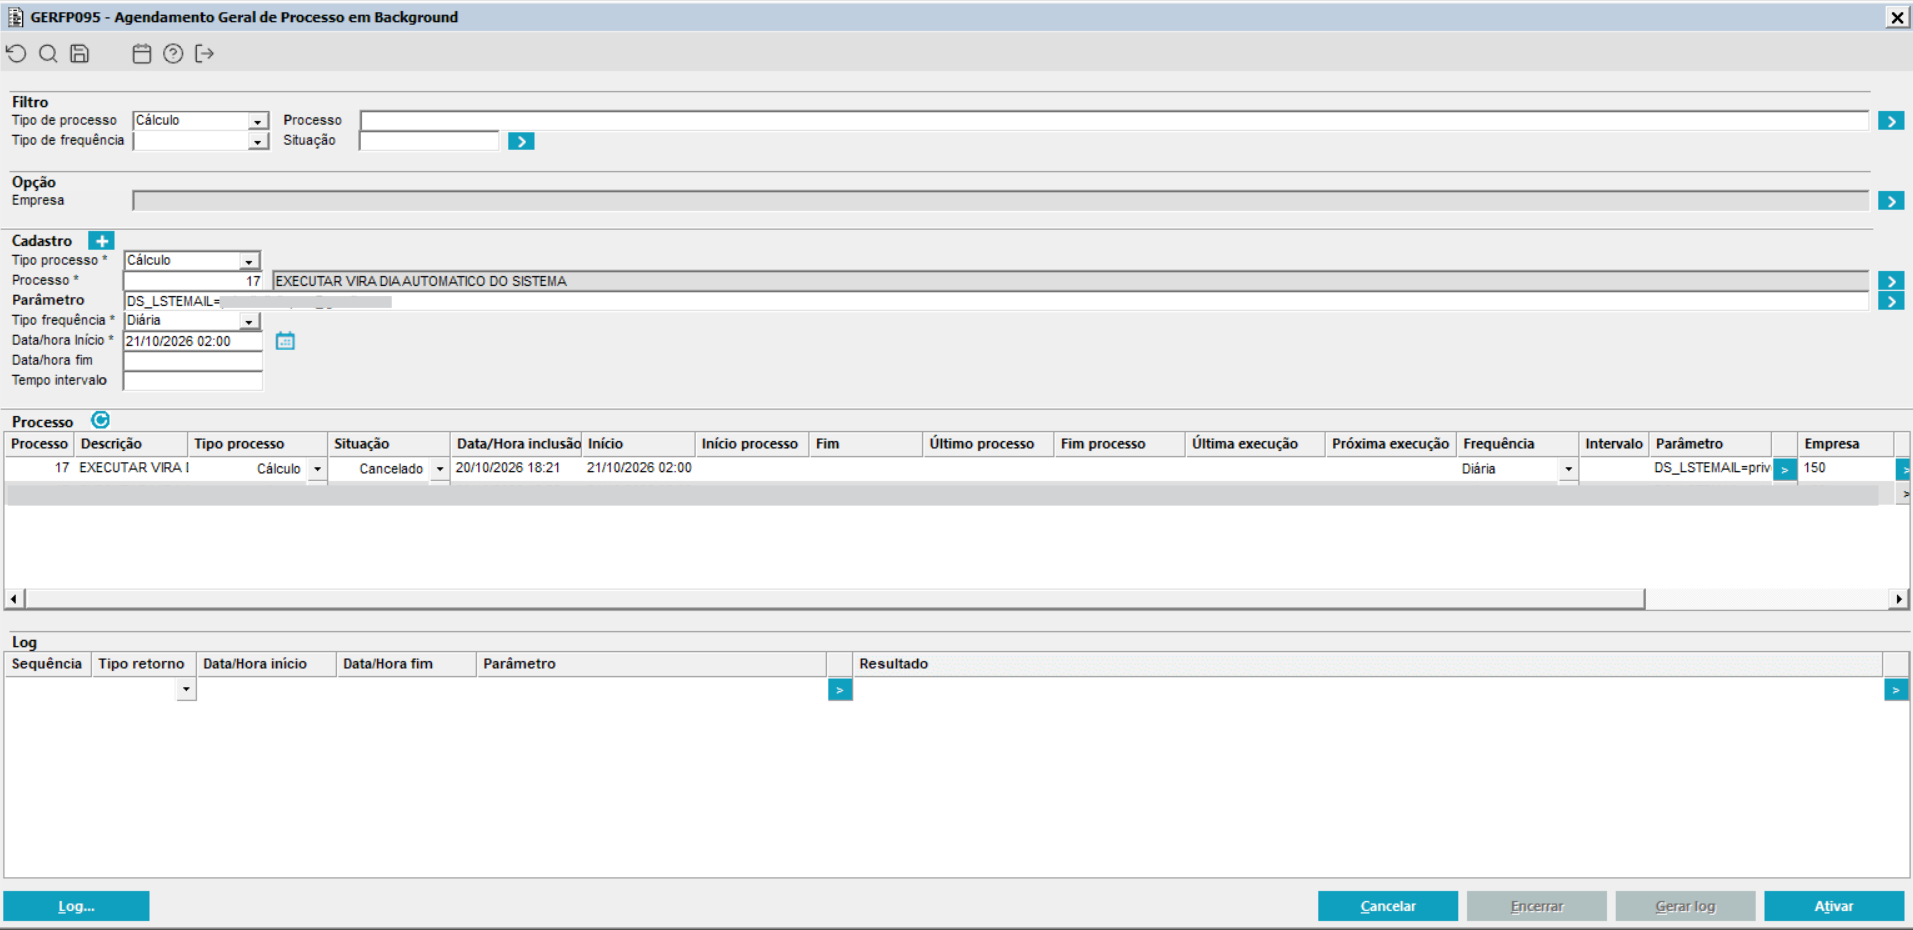Open Tipo frequência dropdown showing Diária
The image size is (1913, 930).
coord(249,321)
